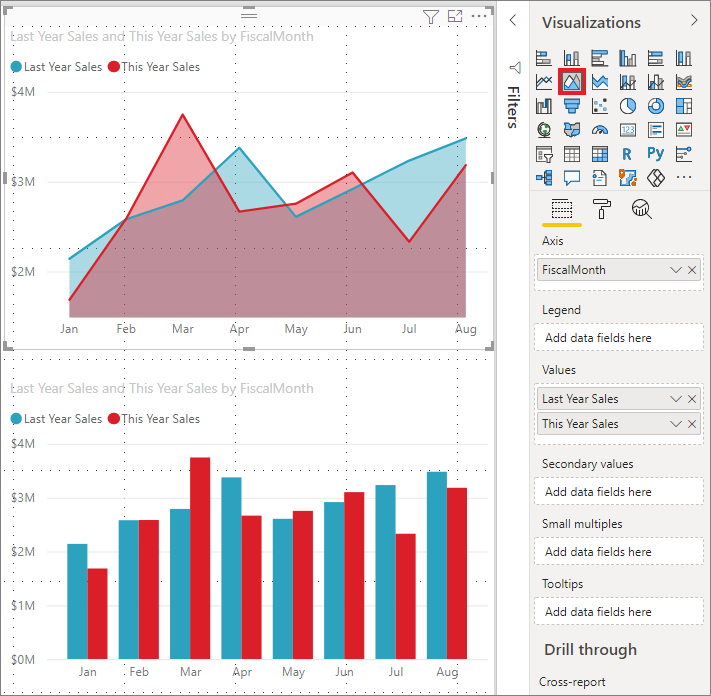Select the waterfall chart visual
The height and width of the screenshot is (696, 711).
[x=544, y=106]
